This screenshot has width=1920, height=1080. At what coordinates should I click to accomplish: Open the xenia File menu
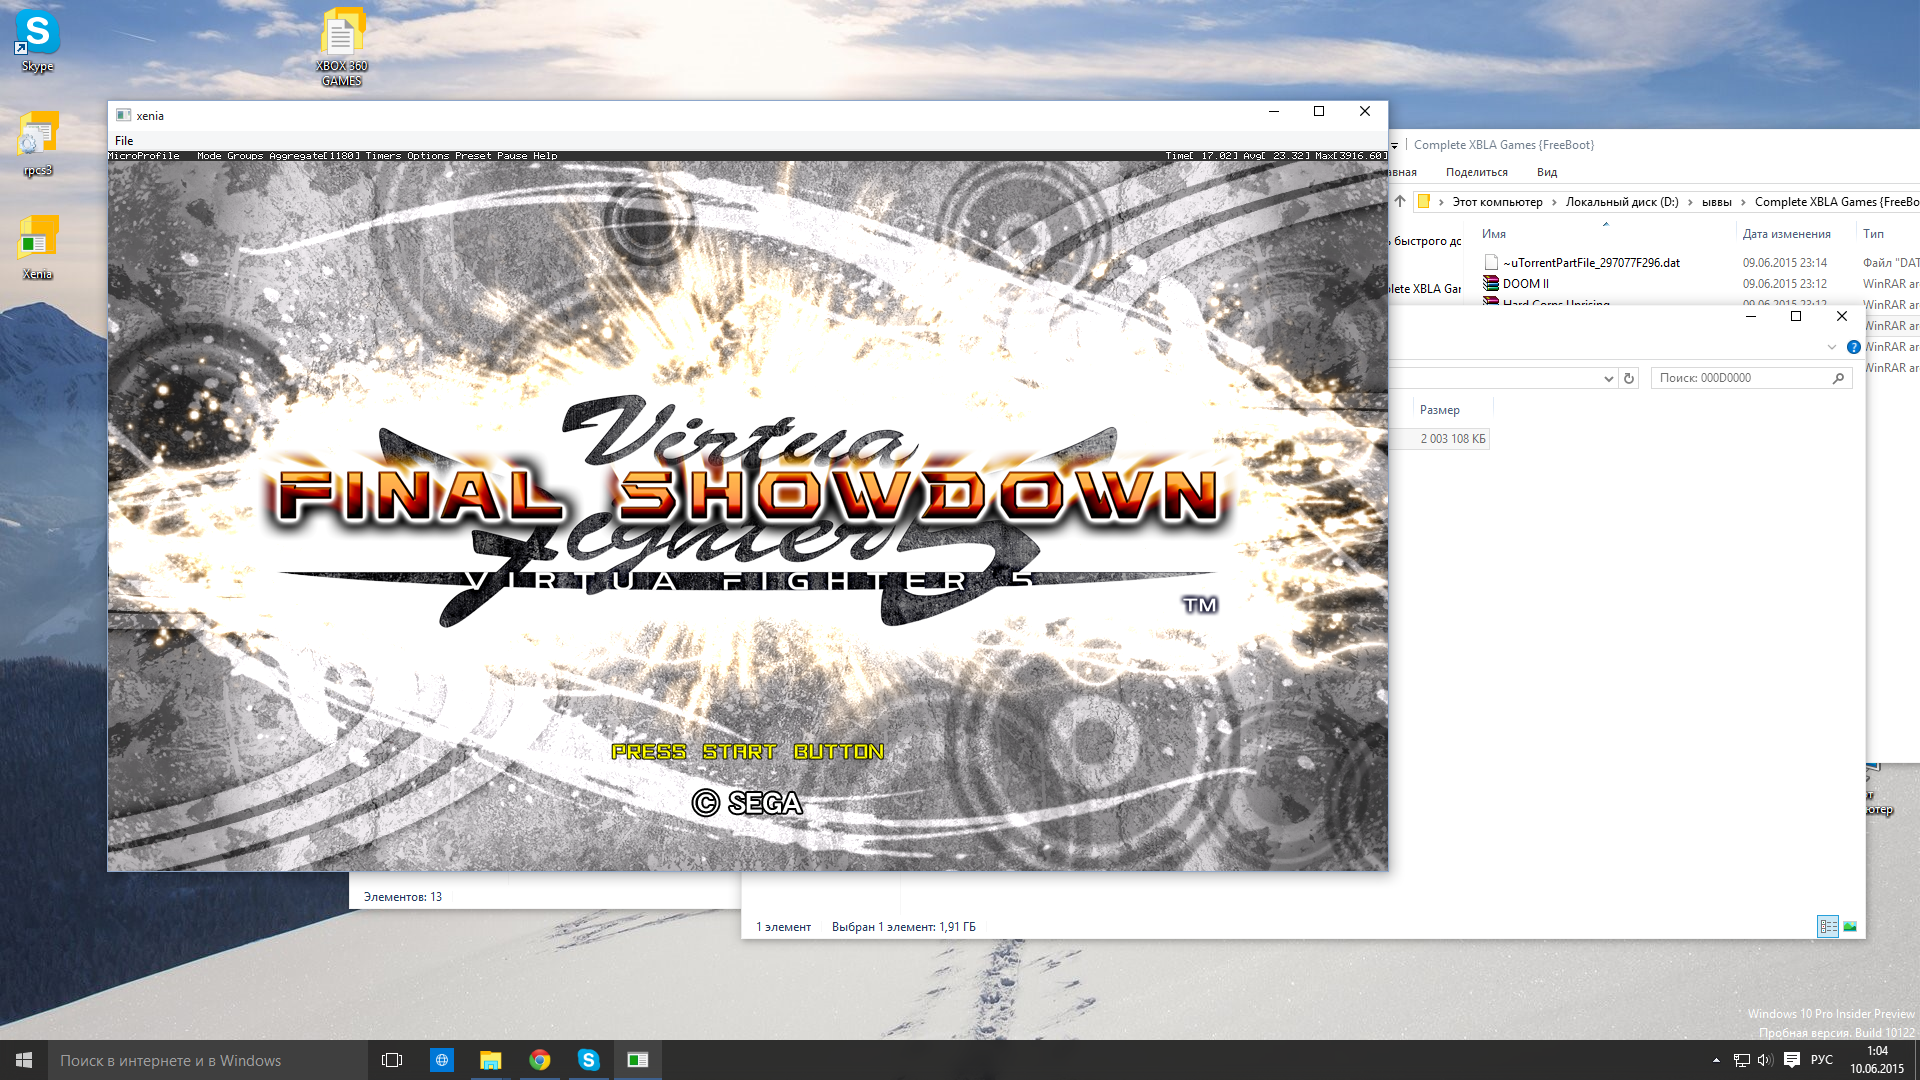pos(124,141)
